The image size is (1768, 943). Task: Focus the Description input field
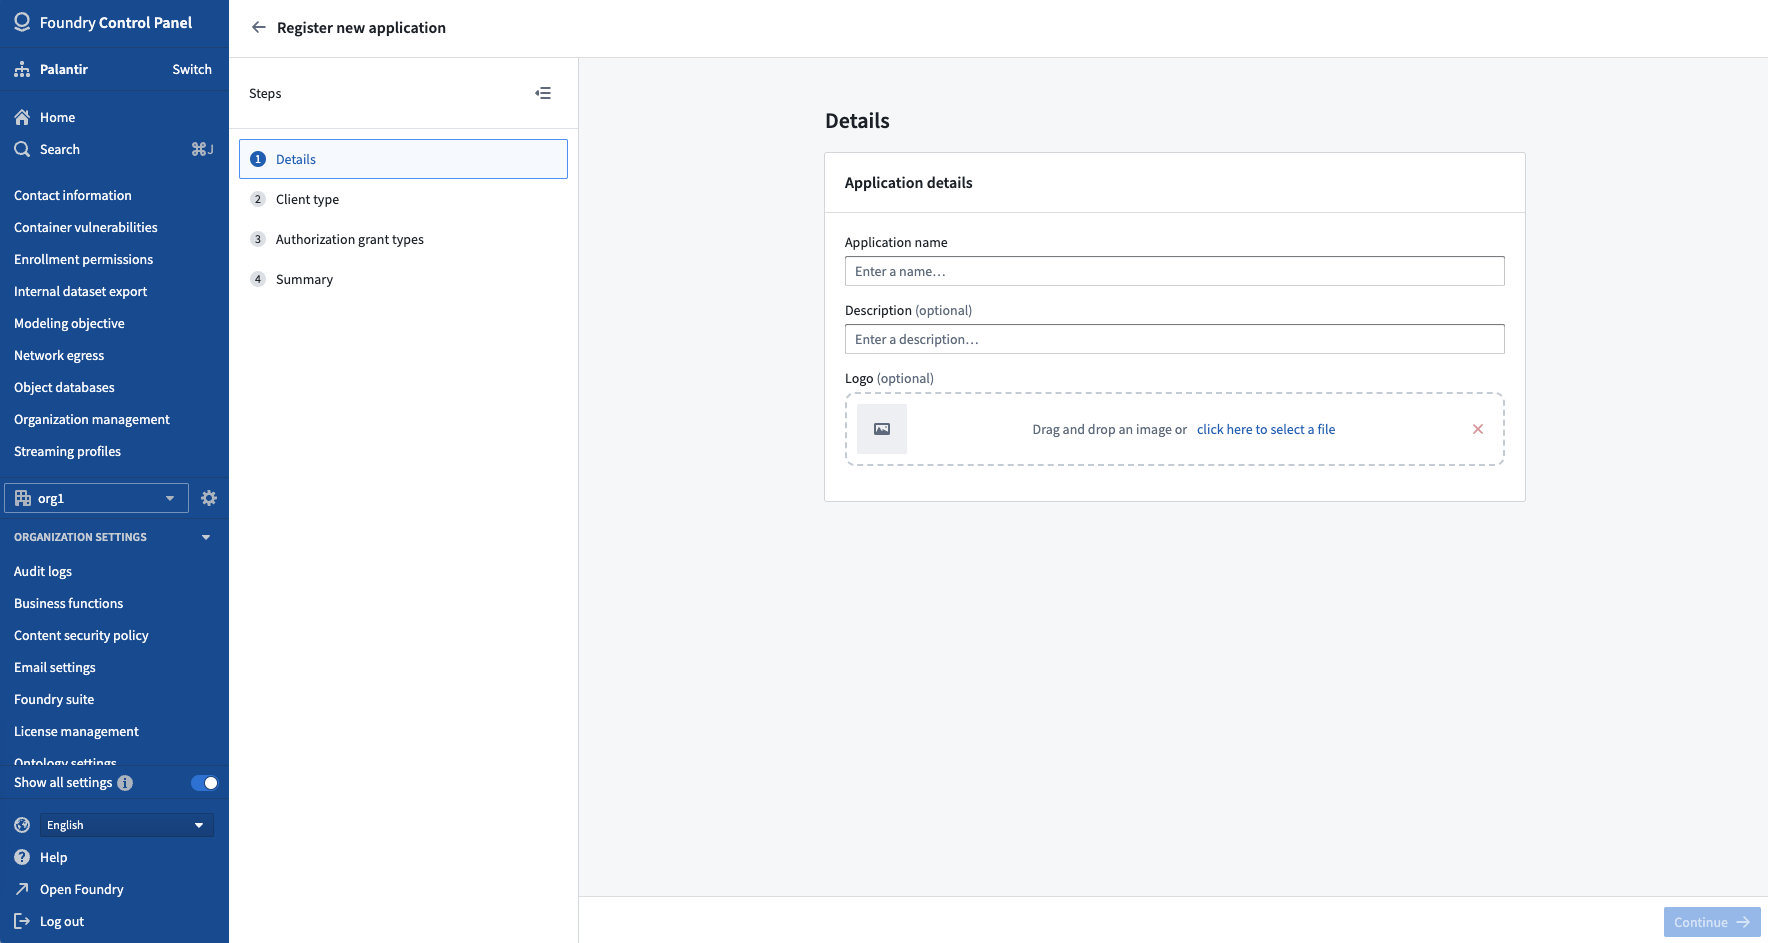pos(1174,339)
